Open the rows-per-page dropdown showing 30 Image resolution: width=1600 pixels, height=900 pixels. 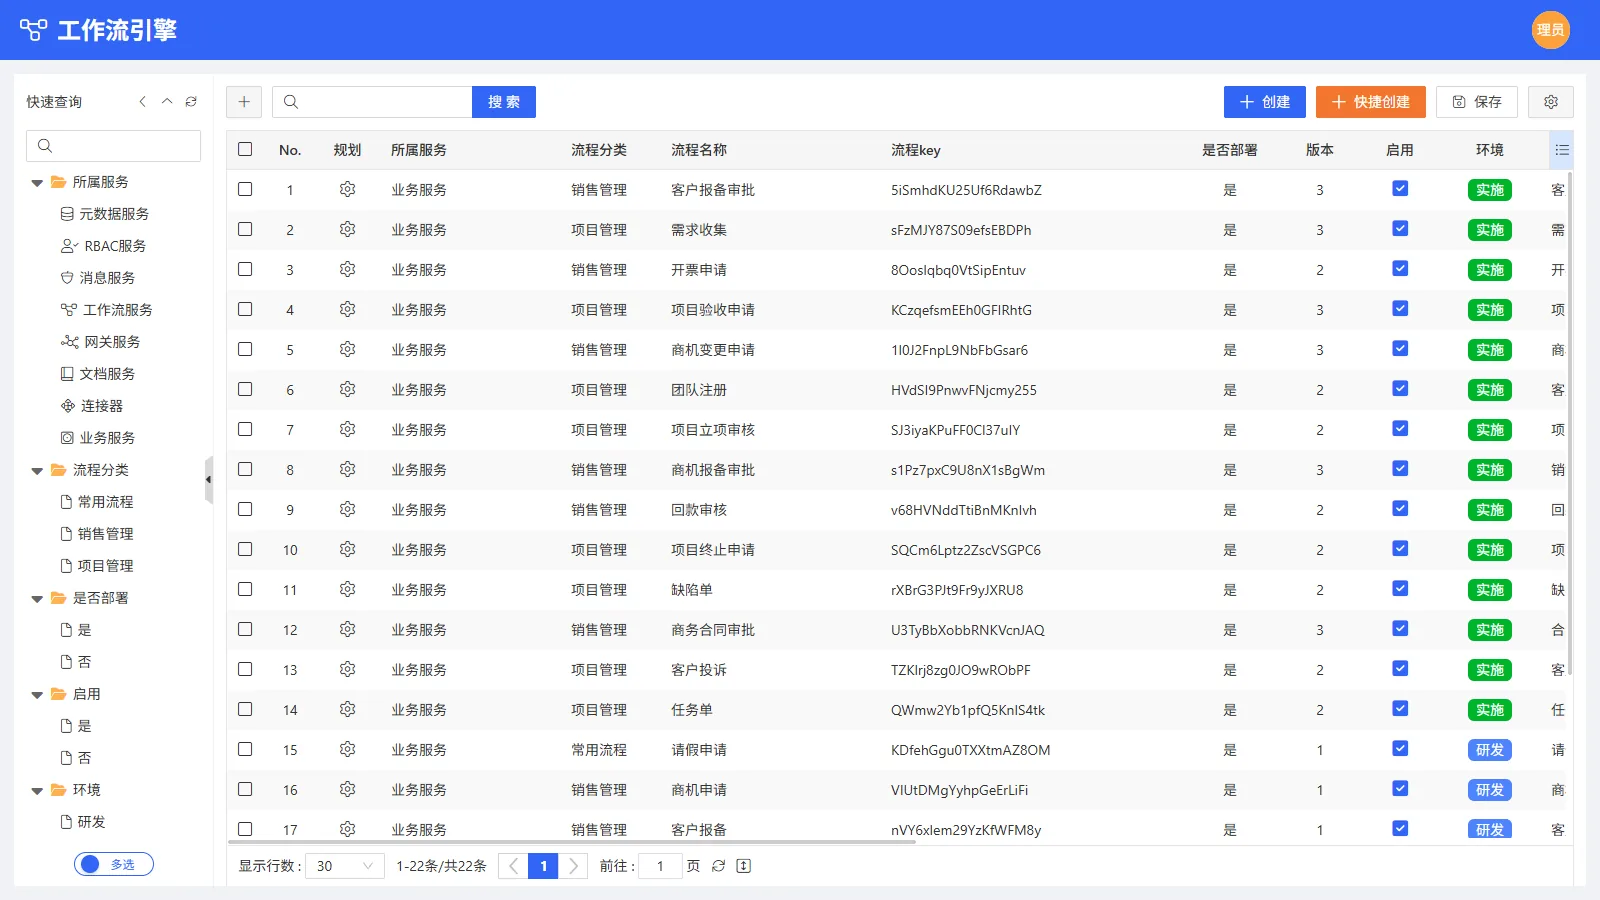pyautogui.click(x=345, y=866)
